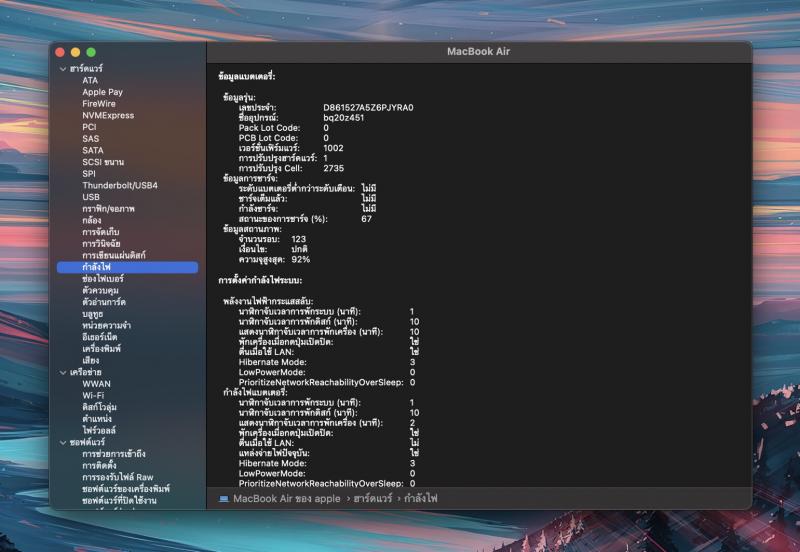800x552 pixels.
Task: Click การตั้งค่ากำลังไฟระบบ heading
Action: pos(260,281)
